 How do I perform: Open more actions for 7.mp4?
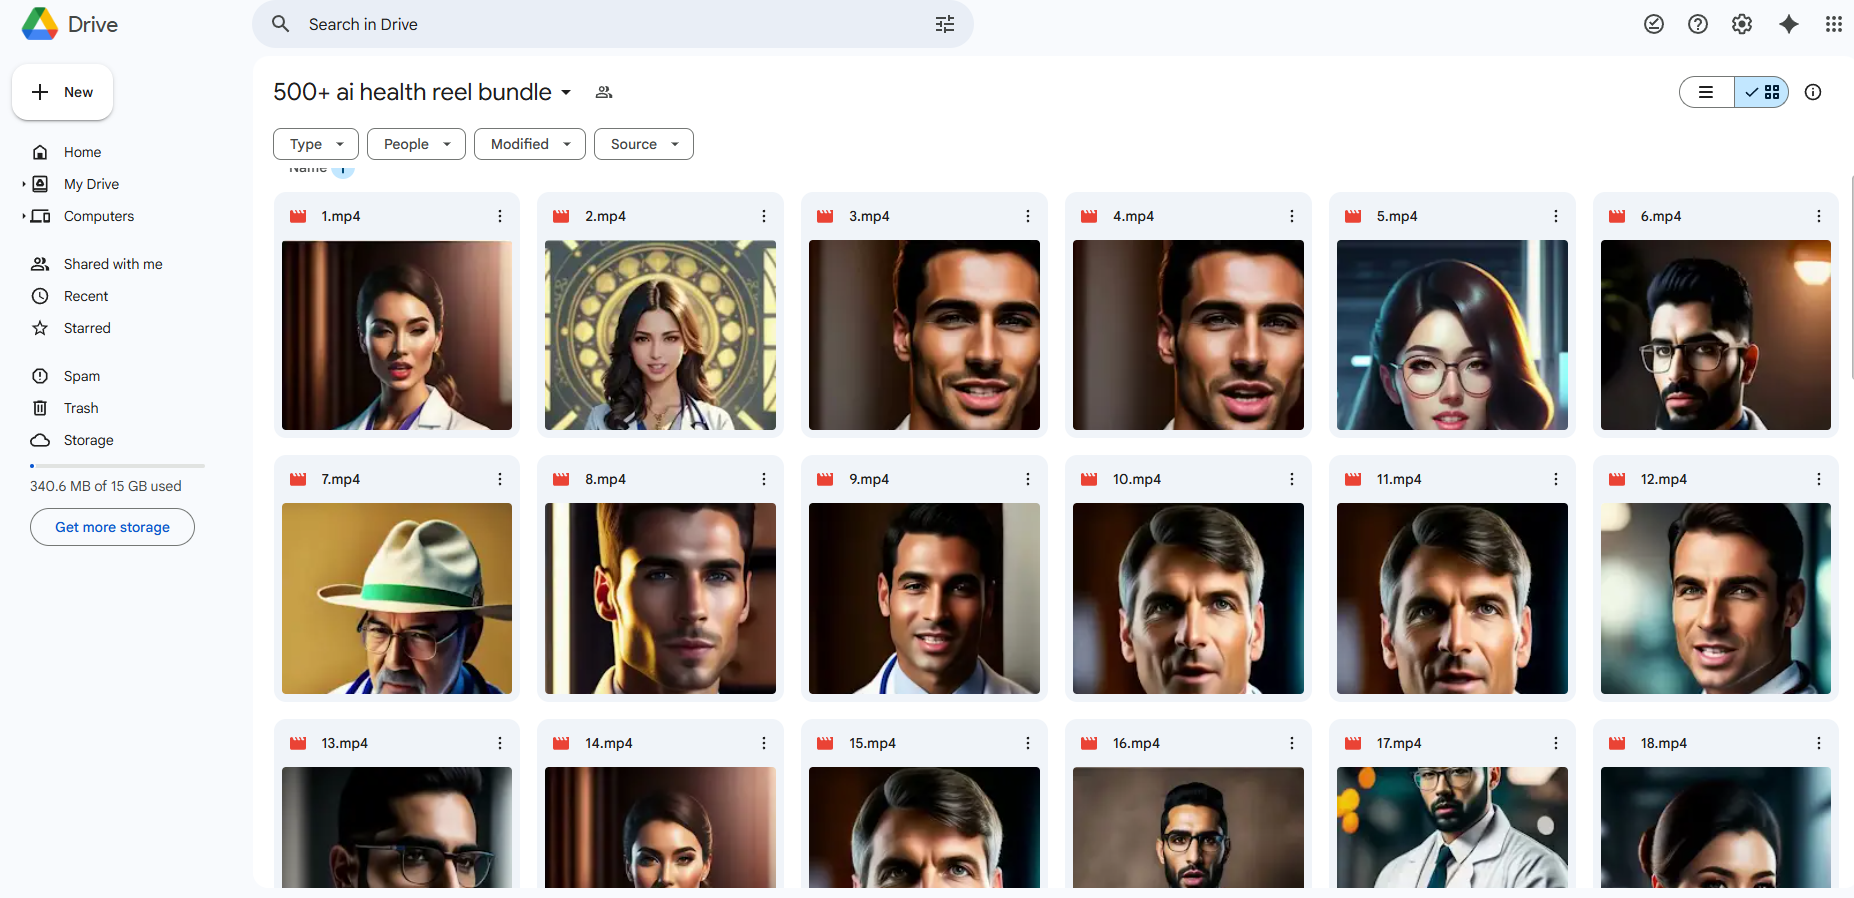coord(500,479)
